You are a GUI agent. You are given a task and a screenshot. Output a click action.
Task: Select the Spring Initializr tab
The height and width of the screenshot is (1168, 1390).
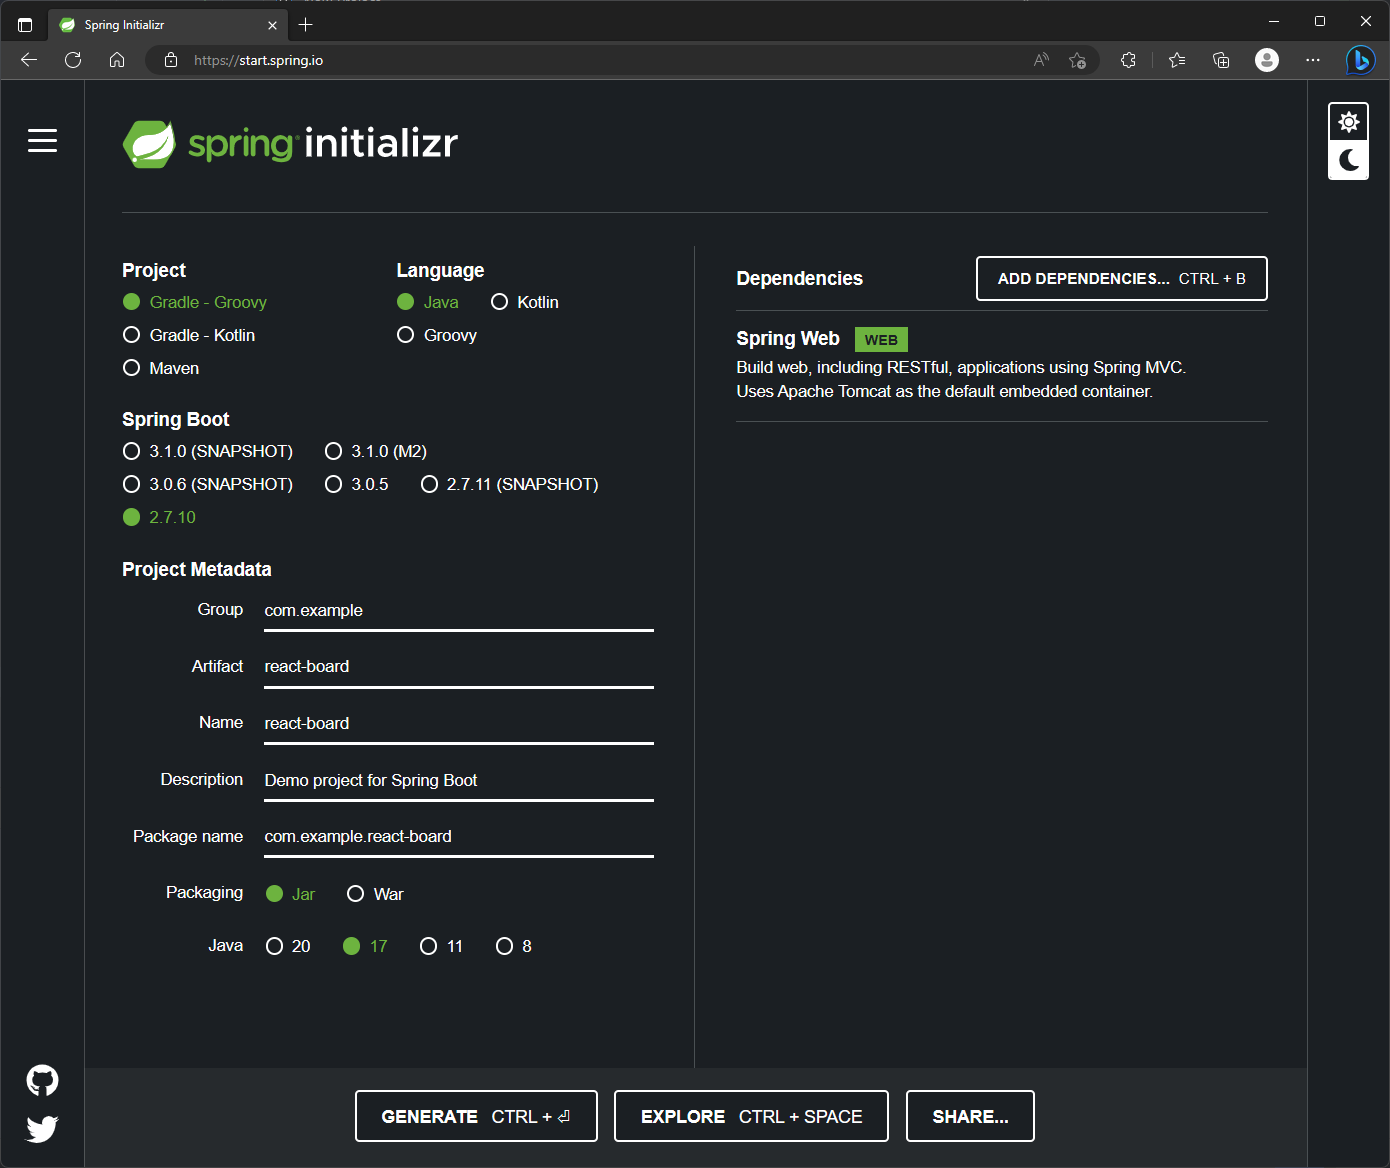click(168, 25)
